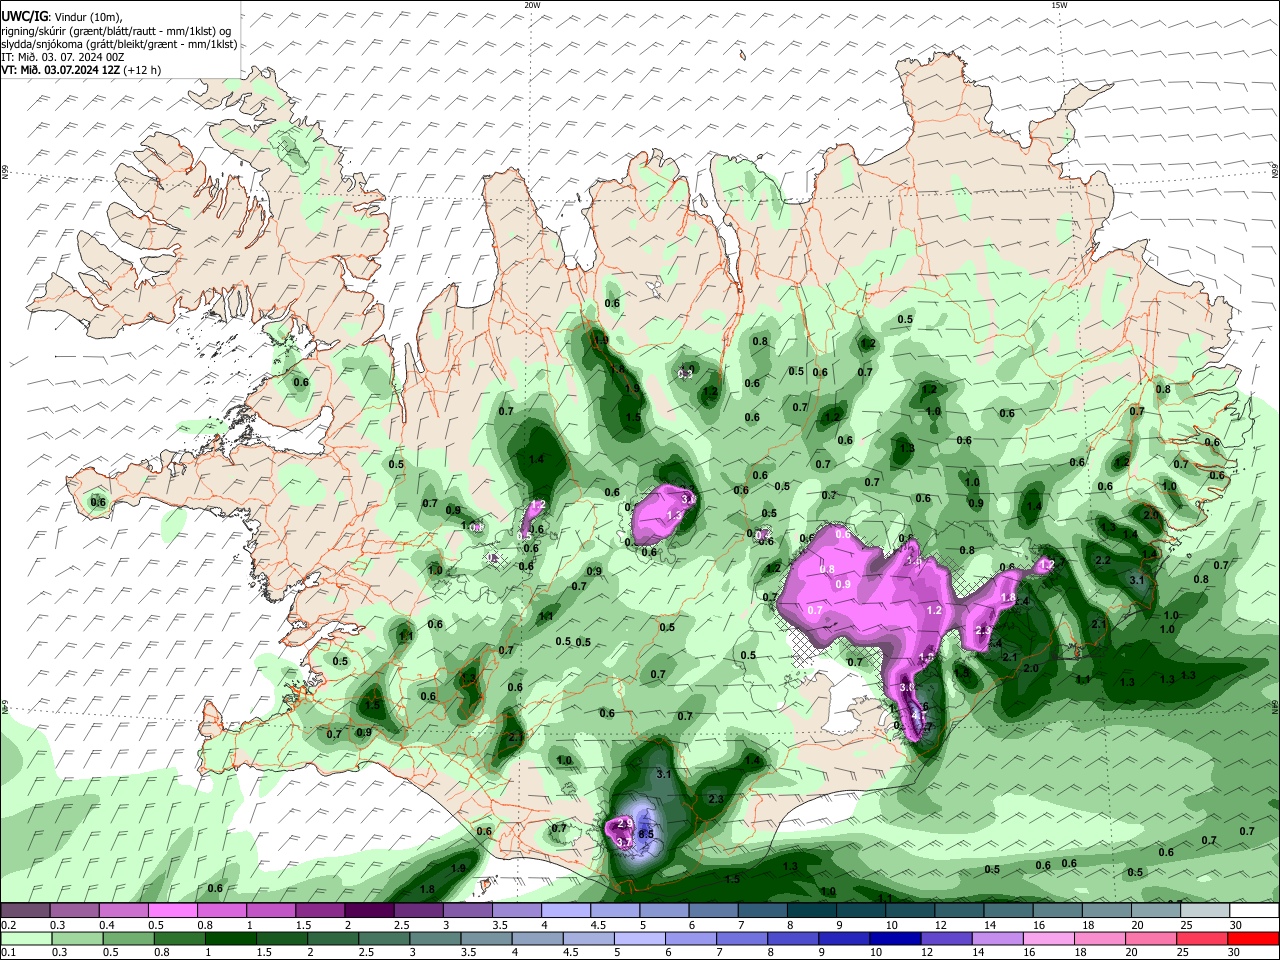Screen dimensions: 1280x960
Task: Click the dark navy blue swatch in rain scale
Action: pyautogui.click(x=894, y=938)
